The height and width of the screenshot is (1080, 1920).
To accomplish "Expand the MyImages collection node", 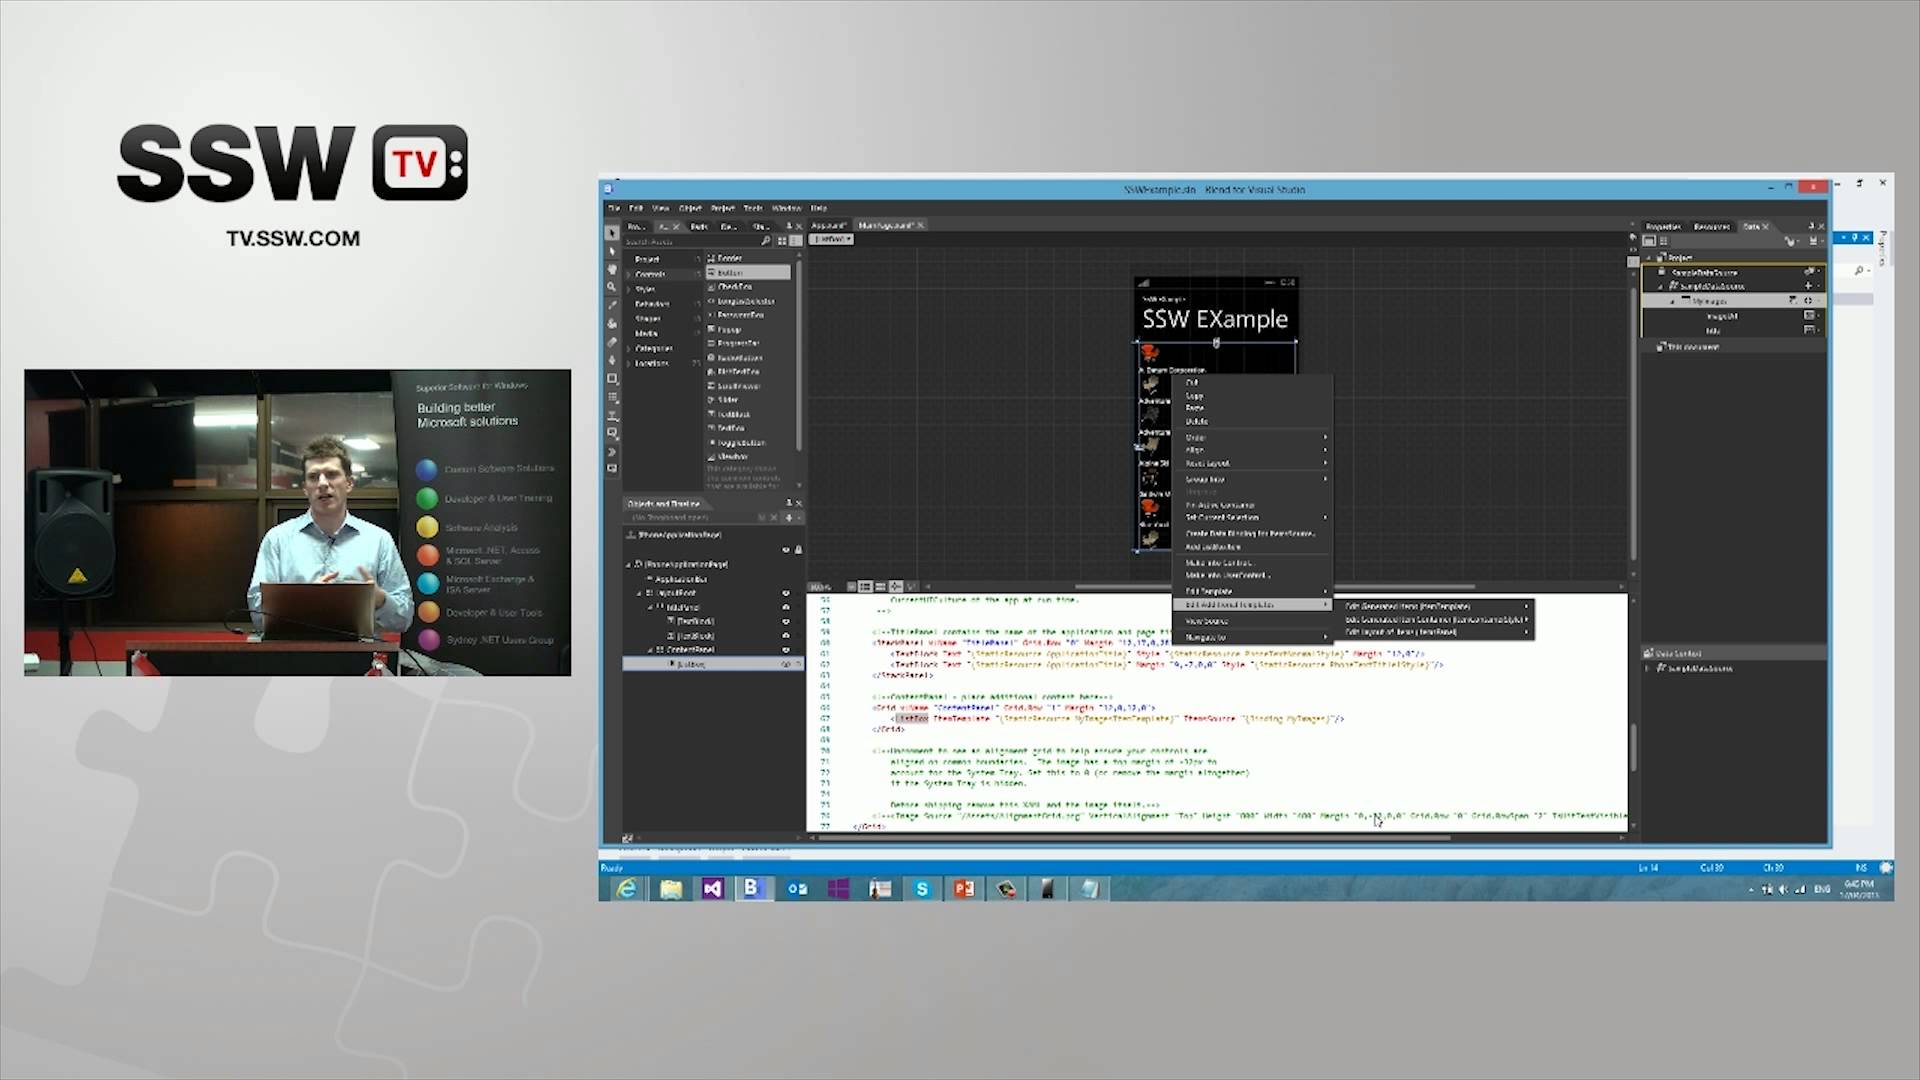I will (x=1672, y=302).
